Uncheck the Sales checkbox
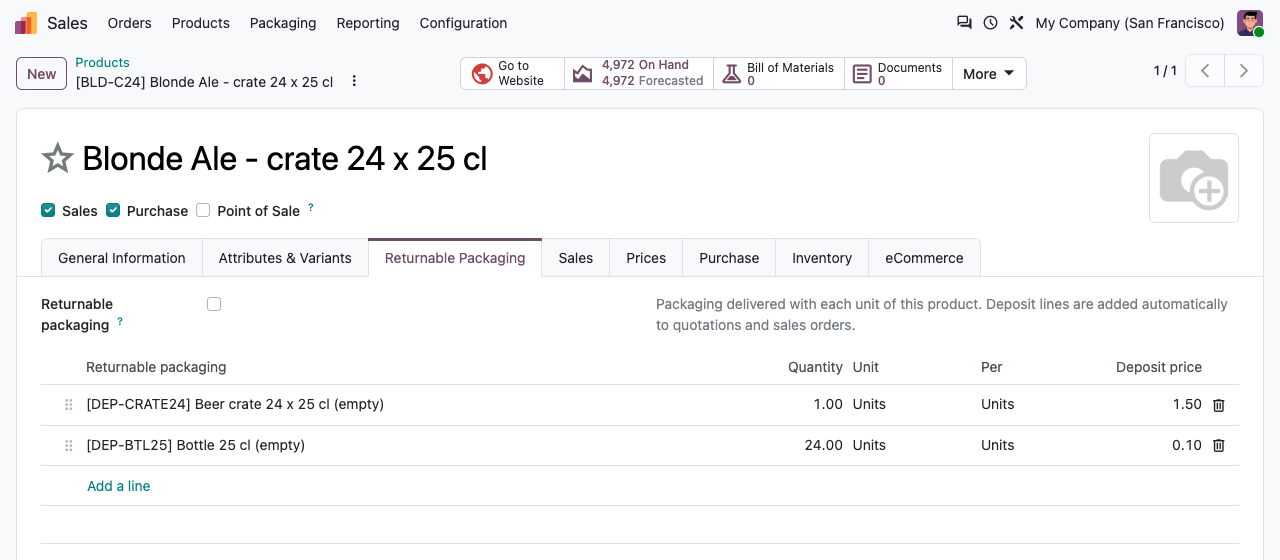 tap(48, 210)
